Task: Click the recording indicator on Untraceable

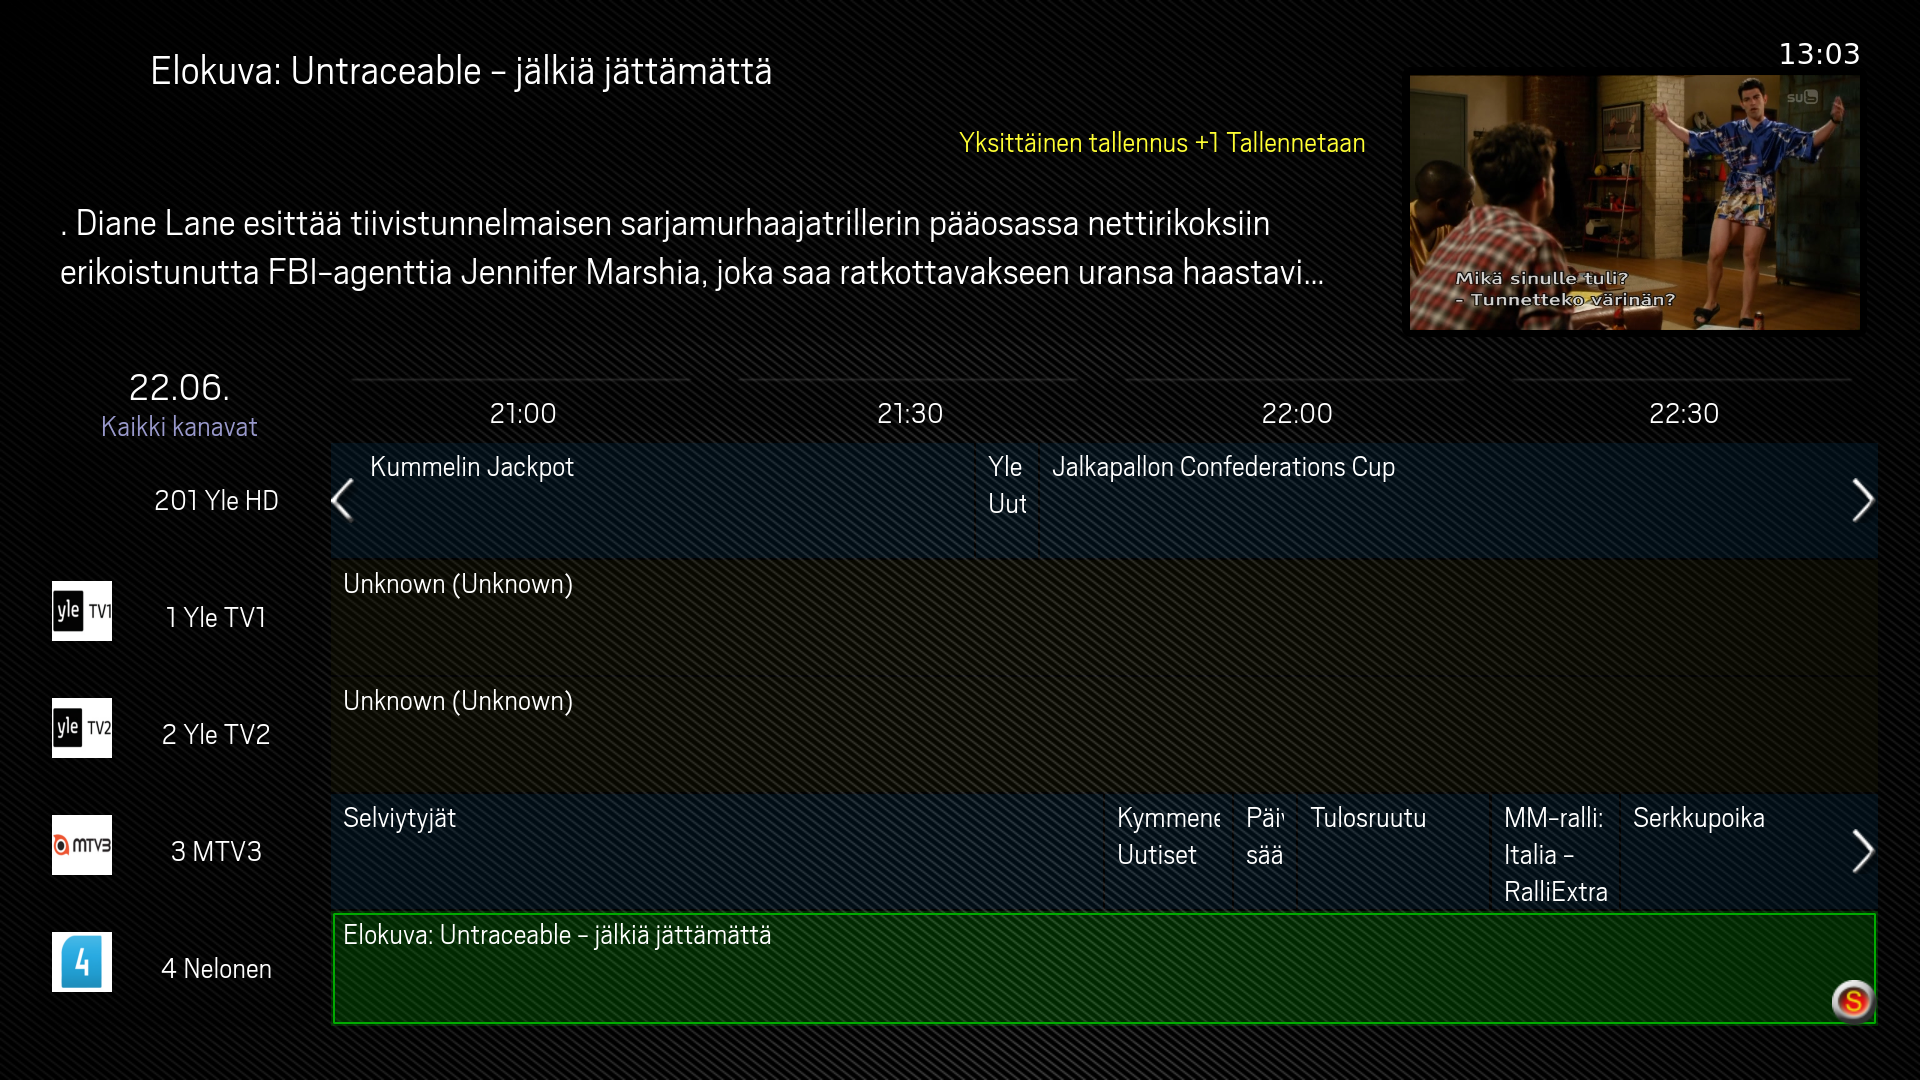Action: 1852,1000
